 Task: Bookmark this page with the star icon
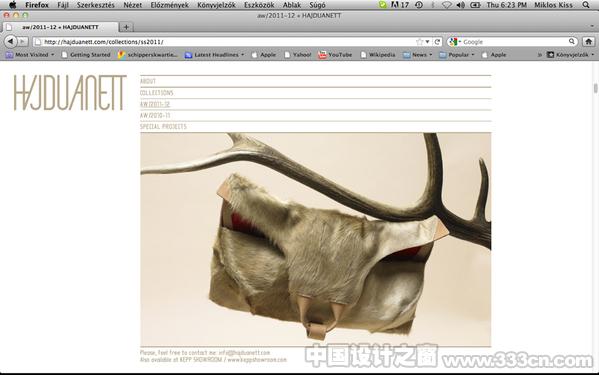419,42
